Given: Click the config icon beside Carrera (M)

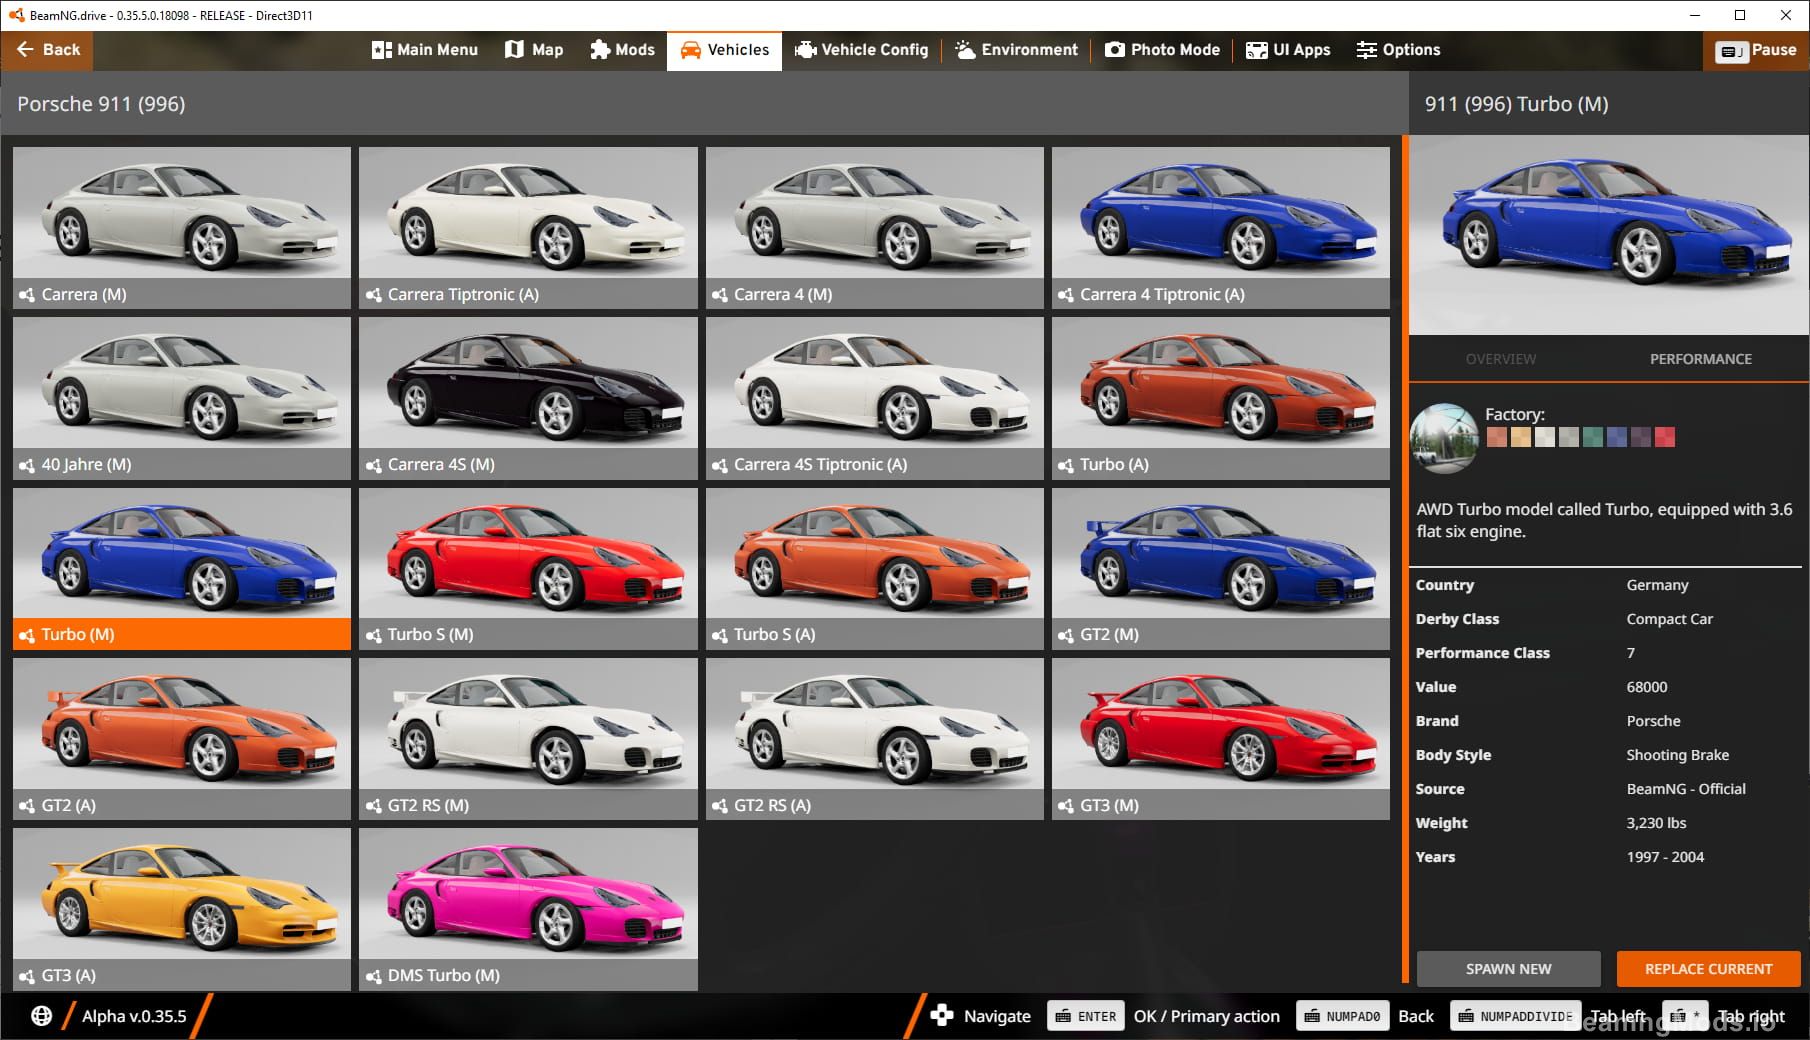Looking at the screenshot, I should (27, 295).
